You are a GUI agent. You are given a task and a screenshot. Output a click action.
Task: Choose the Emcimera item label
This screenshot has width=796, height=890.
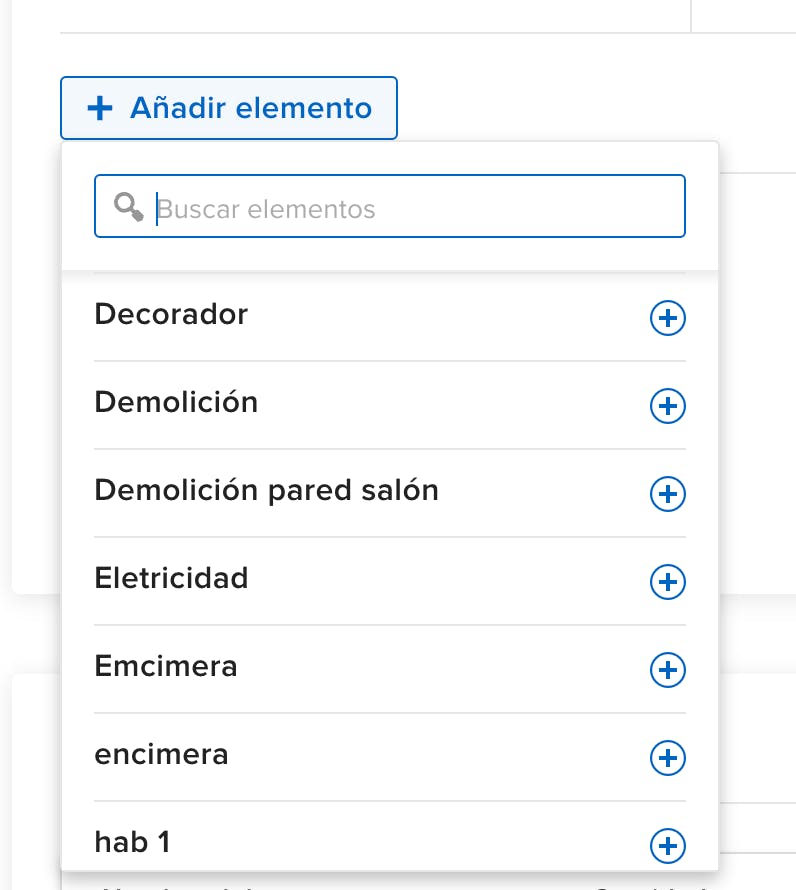click(x=166, y=666)
